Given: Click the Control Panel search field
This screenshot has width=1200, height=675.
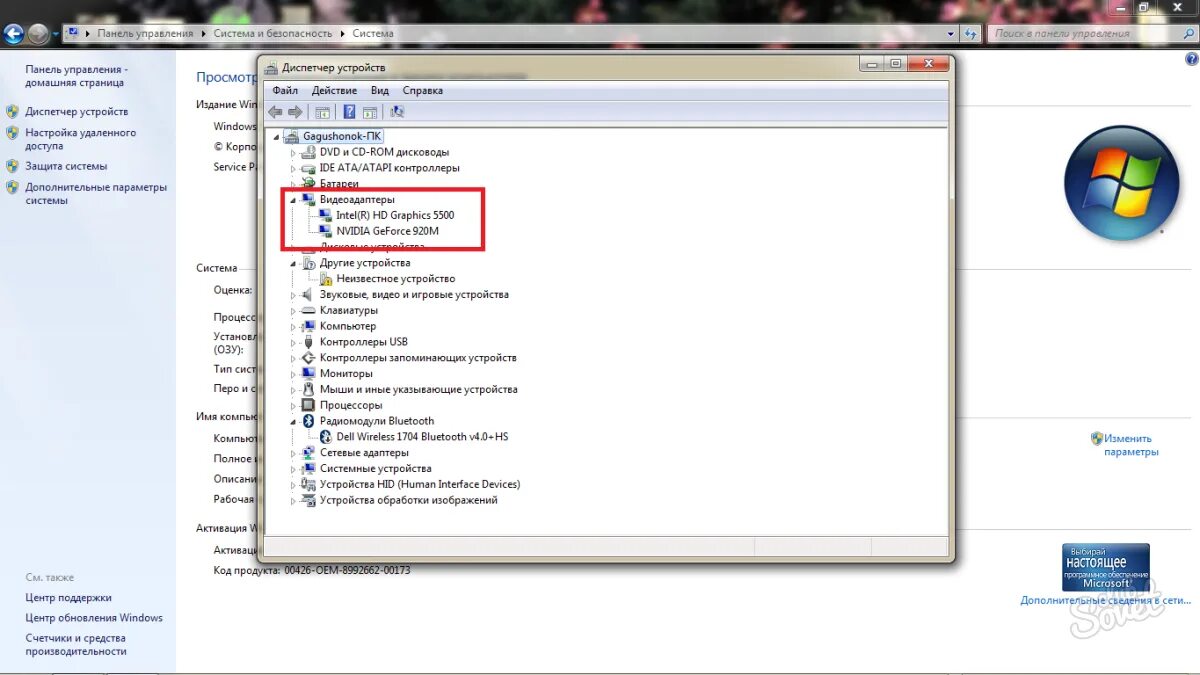Looking at the screenshot, I should (x=1091, y=33).
